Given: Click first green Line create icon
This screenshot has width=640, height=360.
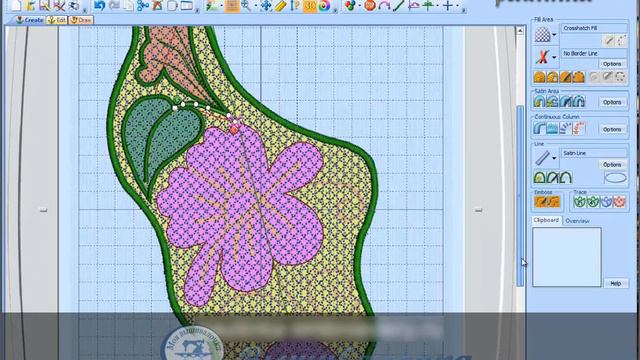Looking at the screenshot, I should [539, 177].
